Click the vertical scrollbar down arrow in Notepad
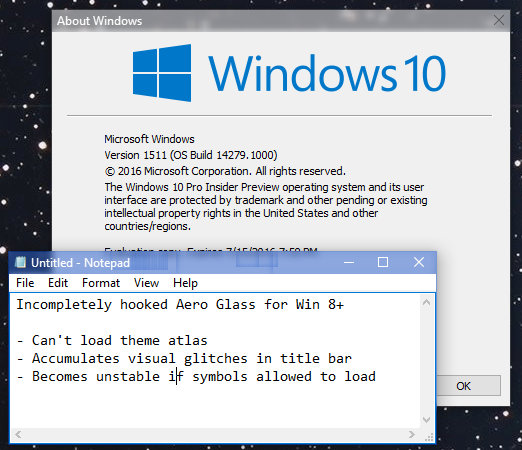The height and width of the screenshot is (450, 522). tap(426, 419)
